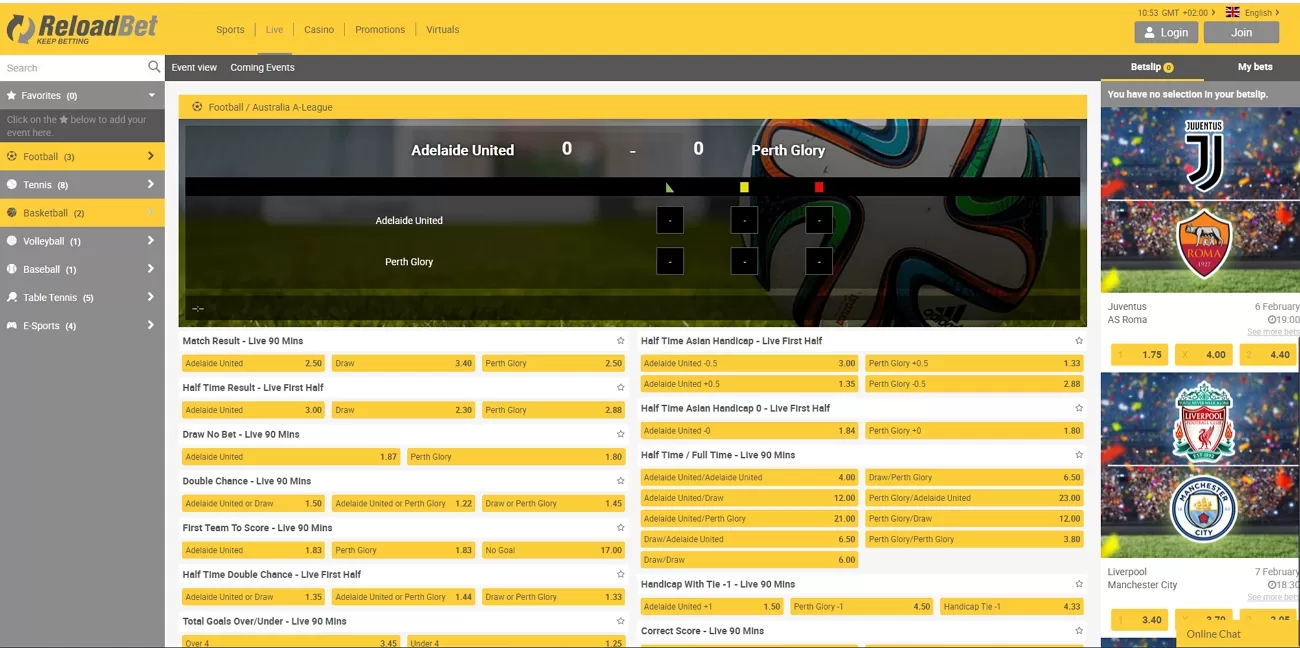
Task: Open the Live menu
Action: 274,29
